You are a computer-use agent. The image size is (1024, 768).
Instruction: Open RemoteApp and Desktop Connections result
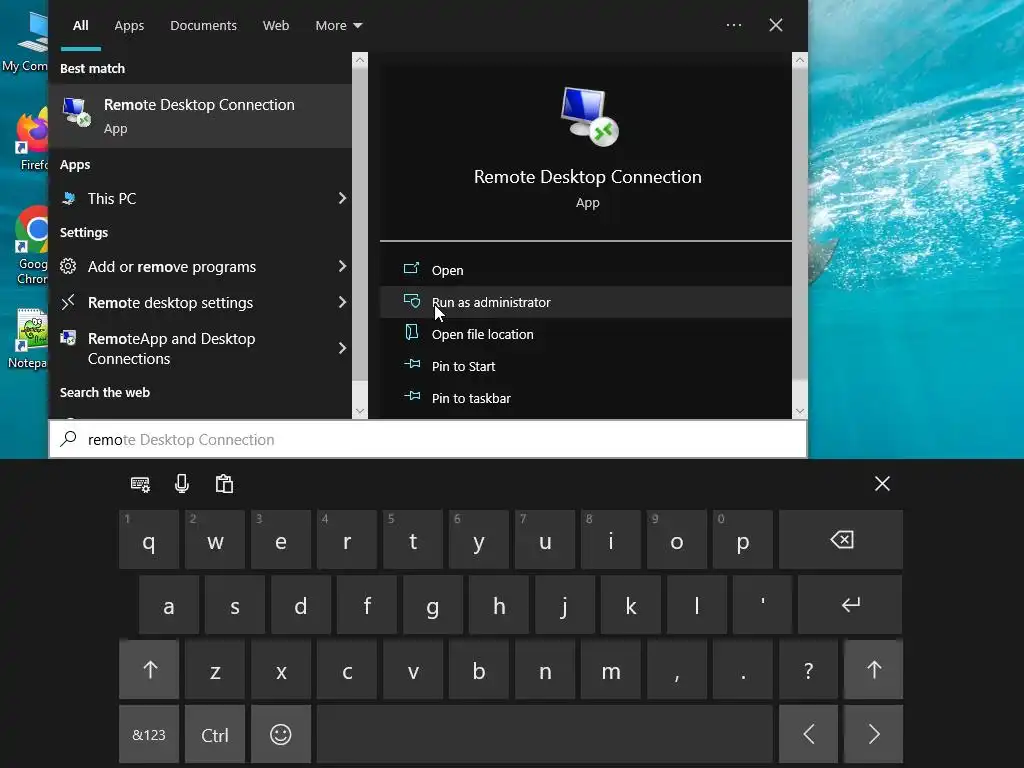click(x=200, y=348)
